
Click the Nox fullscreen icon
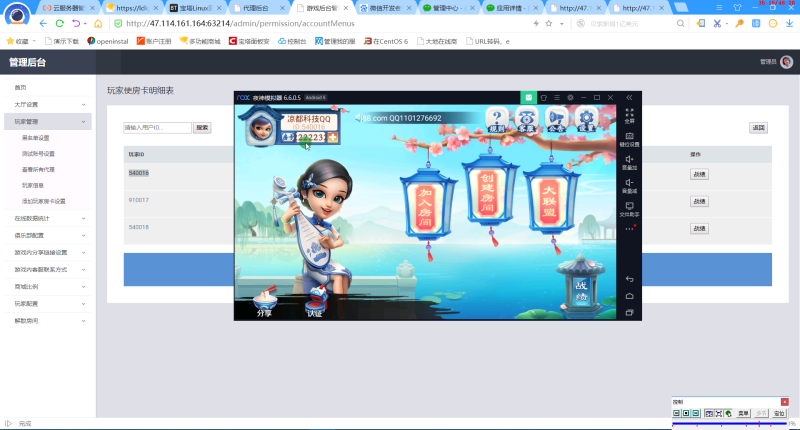[x=630, y=115]
